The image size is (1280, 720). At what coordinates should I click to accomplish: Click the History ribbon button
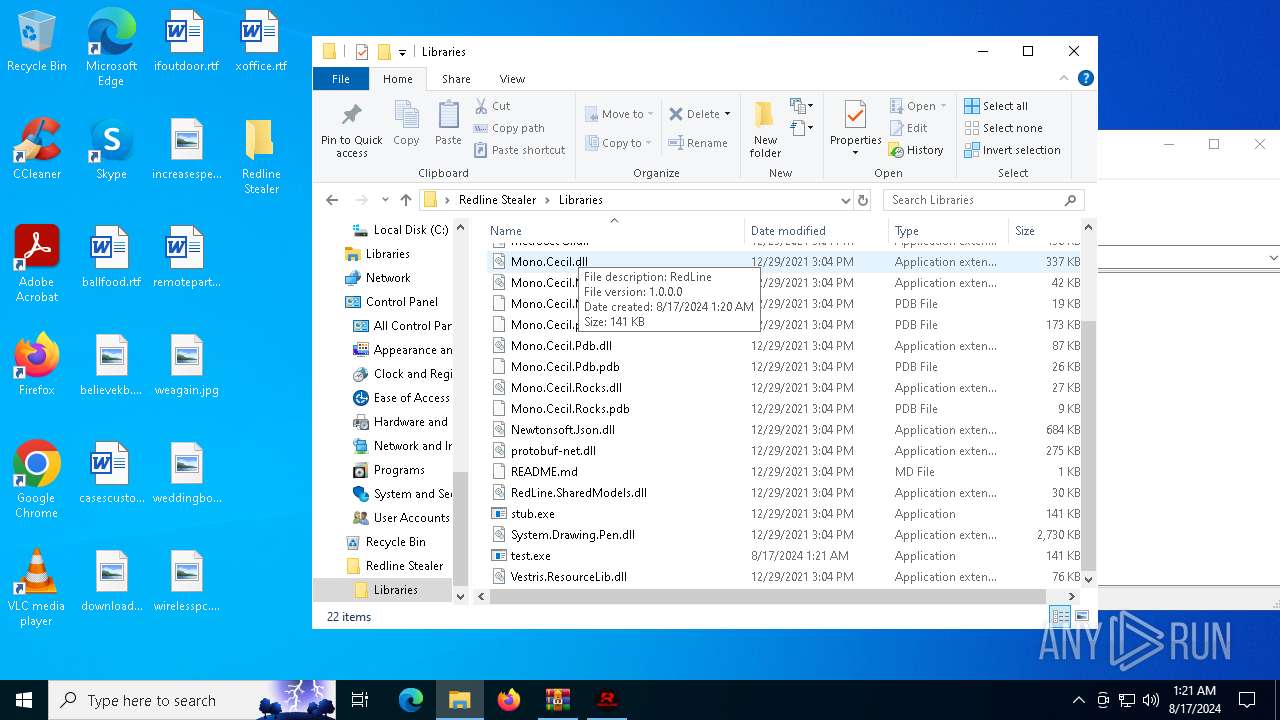(915, 150)
